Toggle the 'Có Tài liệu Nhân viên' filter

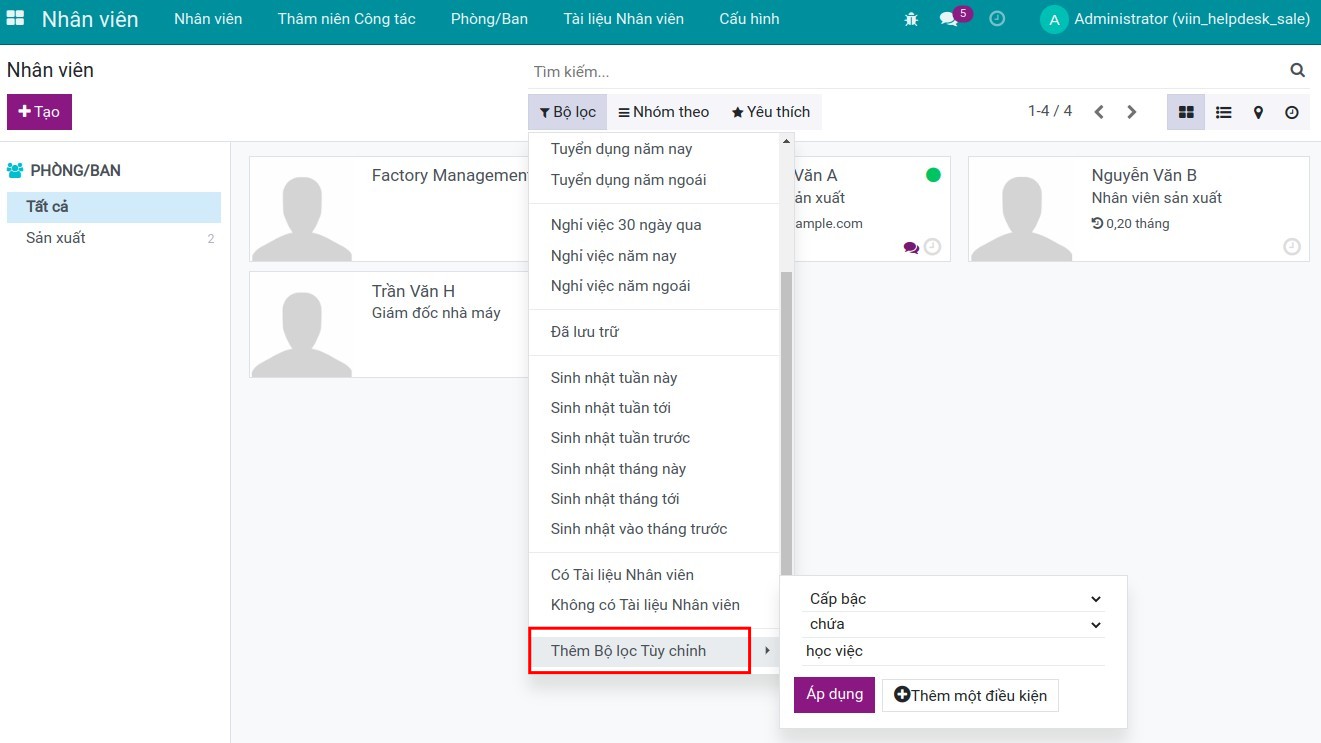point(622,575)
